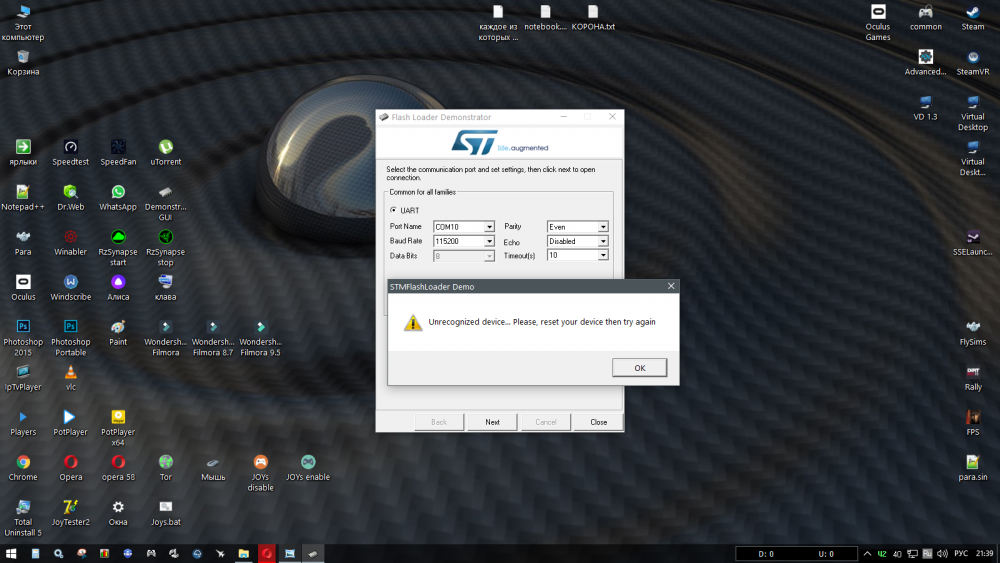Screen dimensions: 1000x563
Task: Click the Steam desktop icon
Action: click(x=973, y=13)
